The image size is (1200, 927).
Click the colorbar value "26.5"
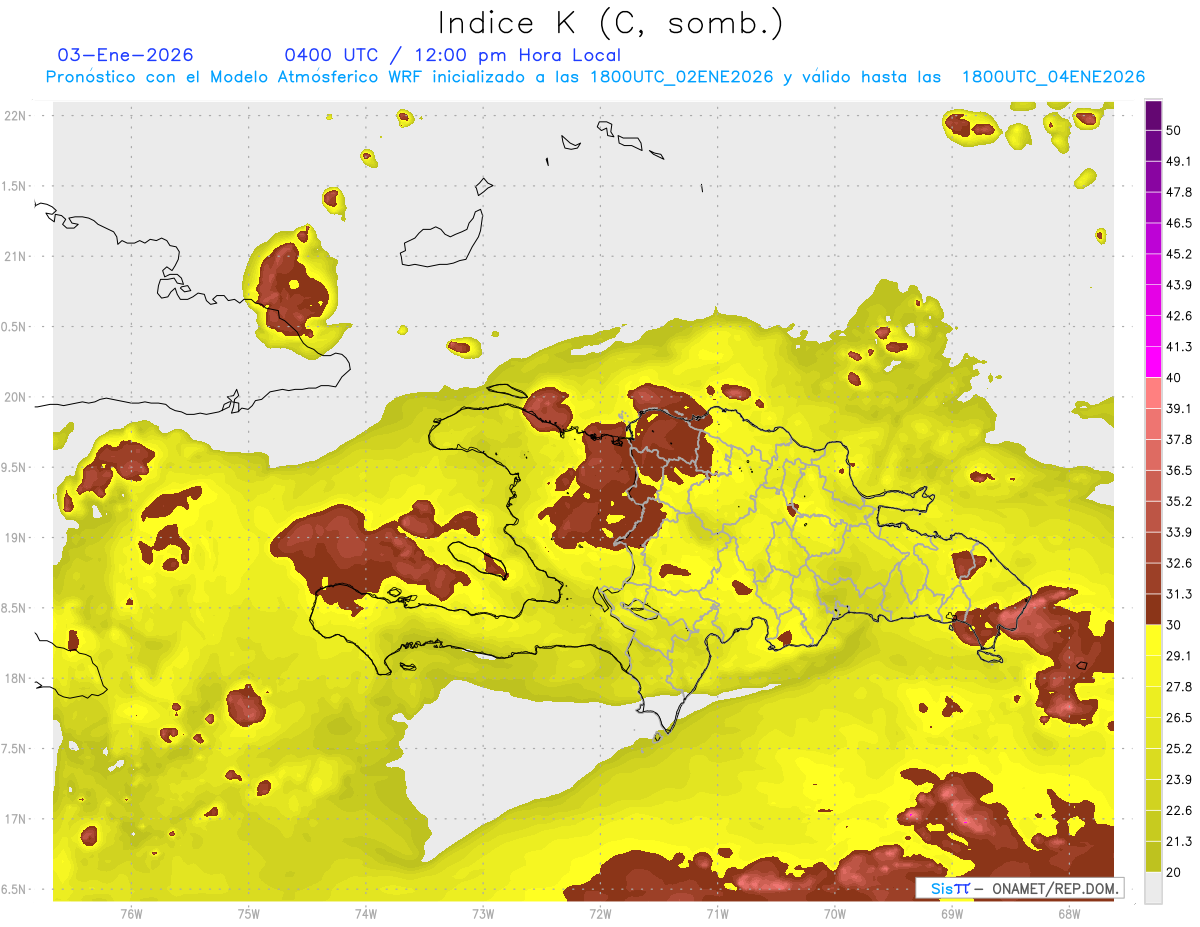point(1179,717)
